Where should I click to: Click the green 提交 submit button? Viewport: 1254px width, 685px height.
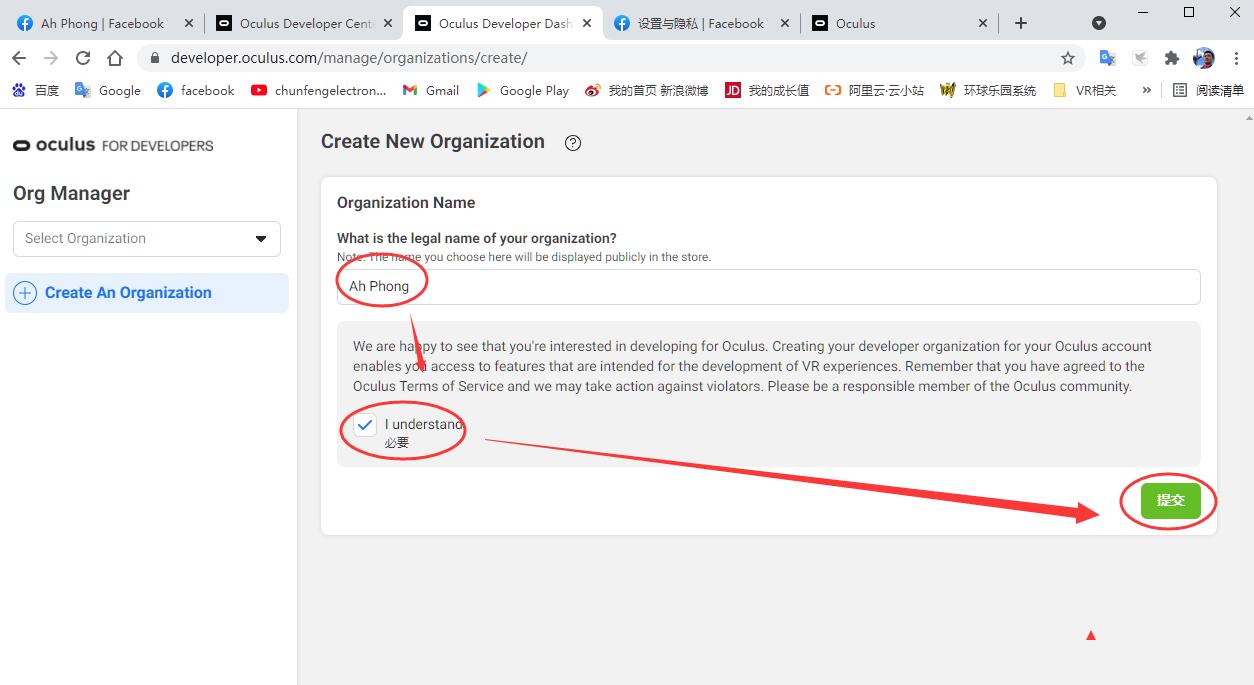click(1171, 500)
